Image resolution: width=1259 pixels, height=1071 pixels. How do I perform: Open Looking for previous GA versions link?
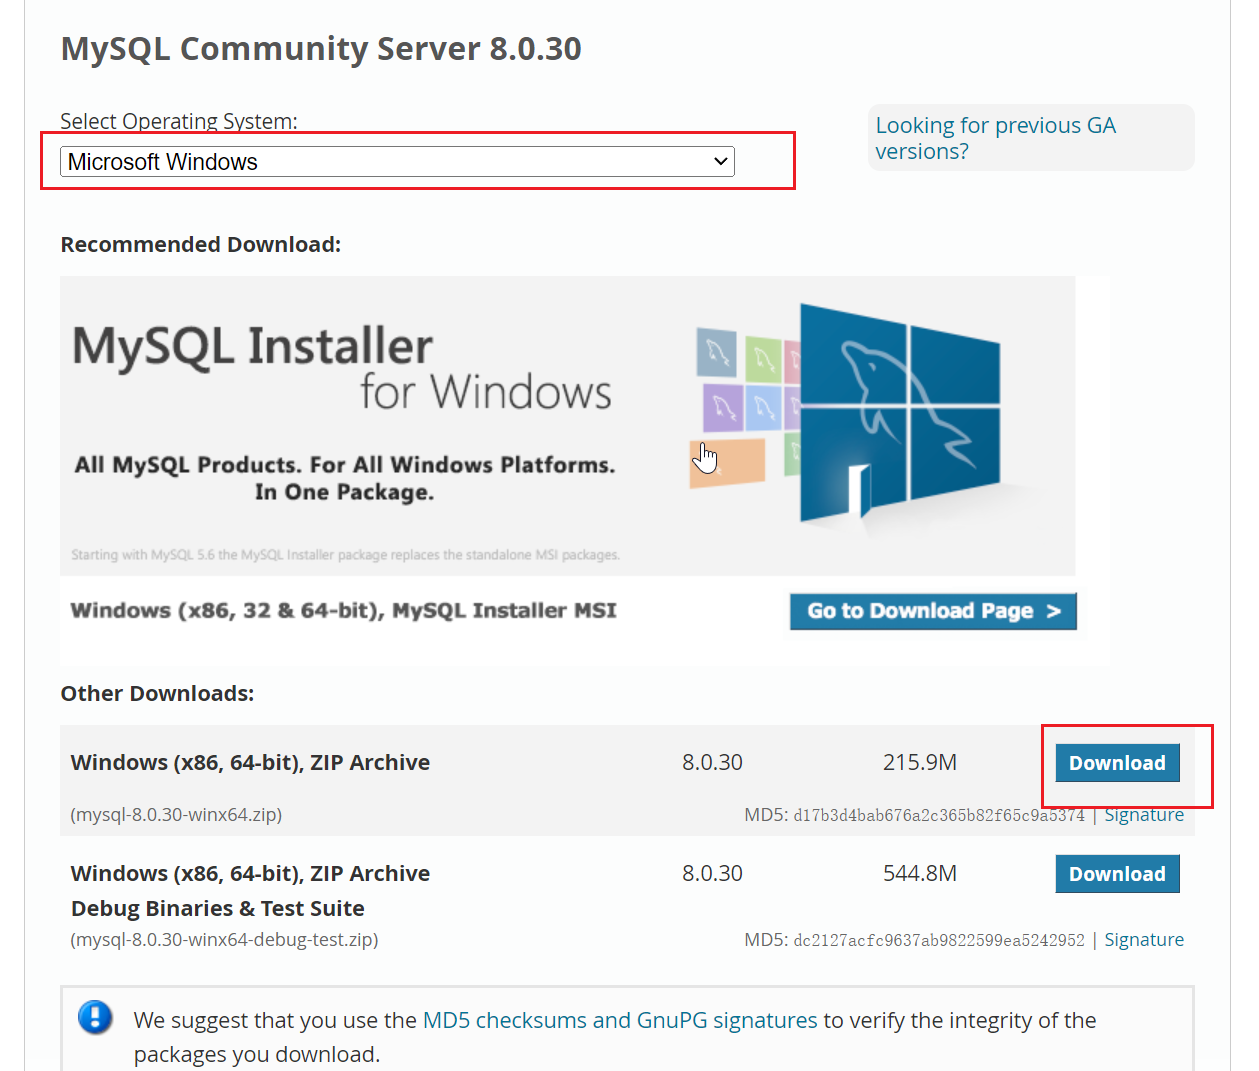(x=995, y=138)
